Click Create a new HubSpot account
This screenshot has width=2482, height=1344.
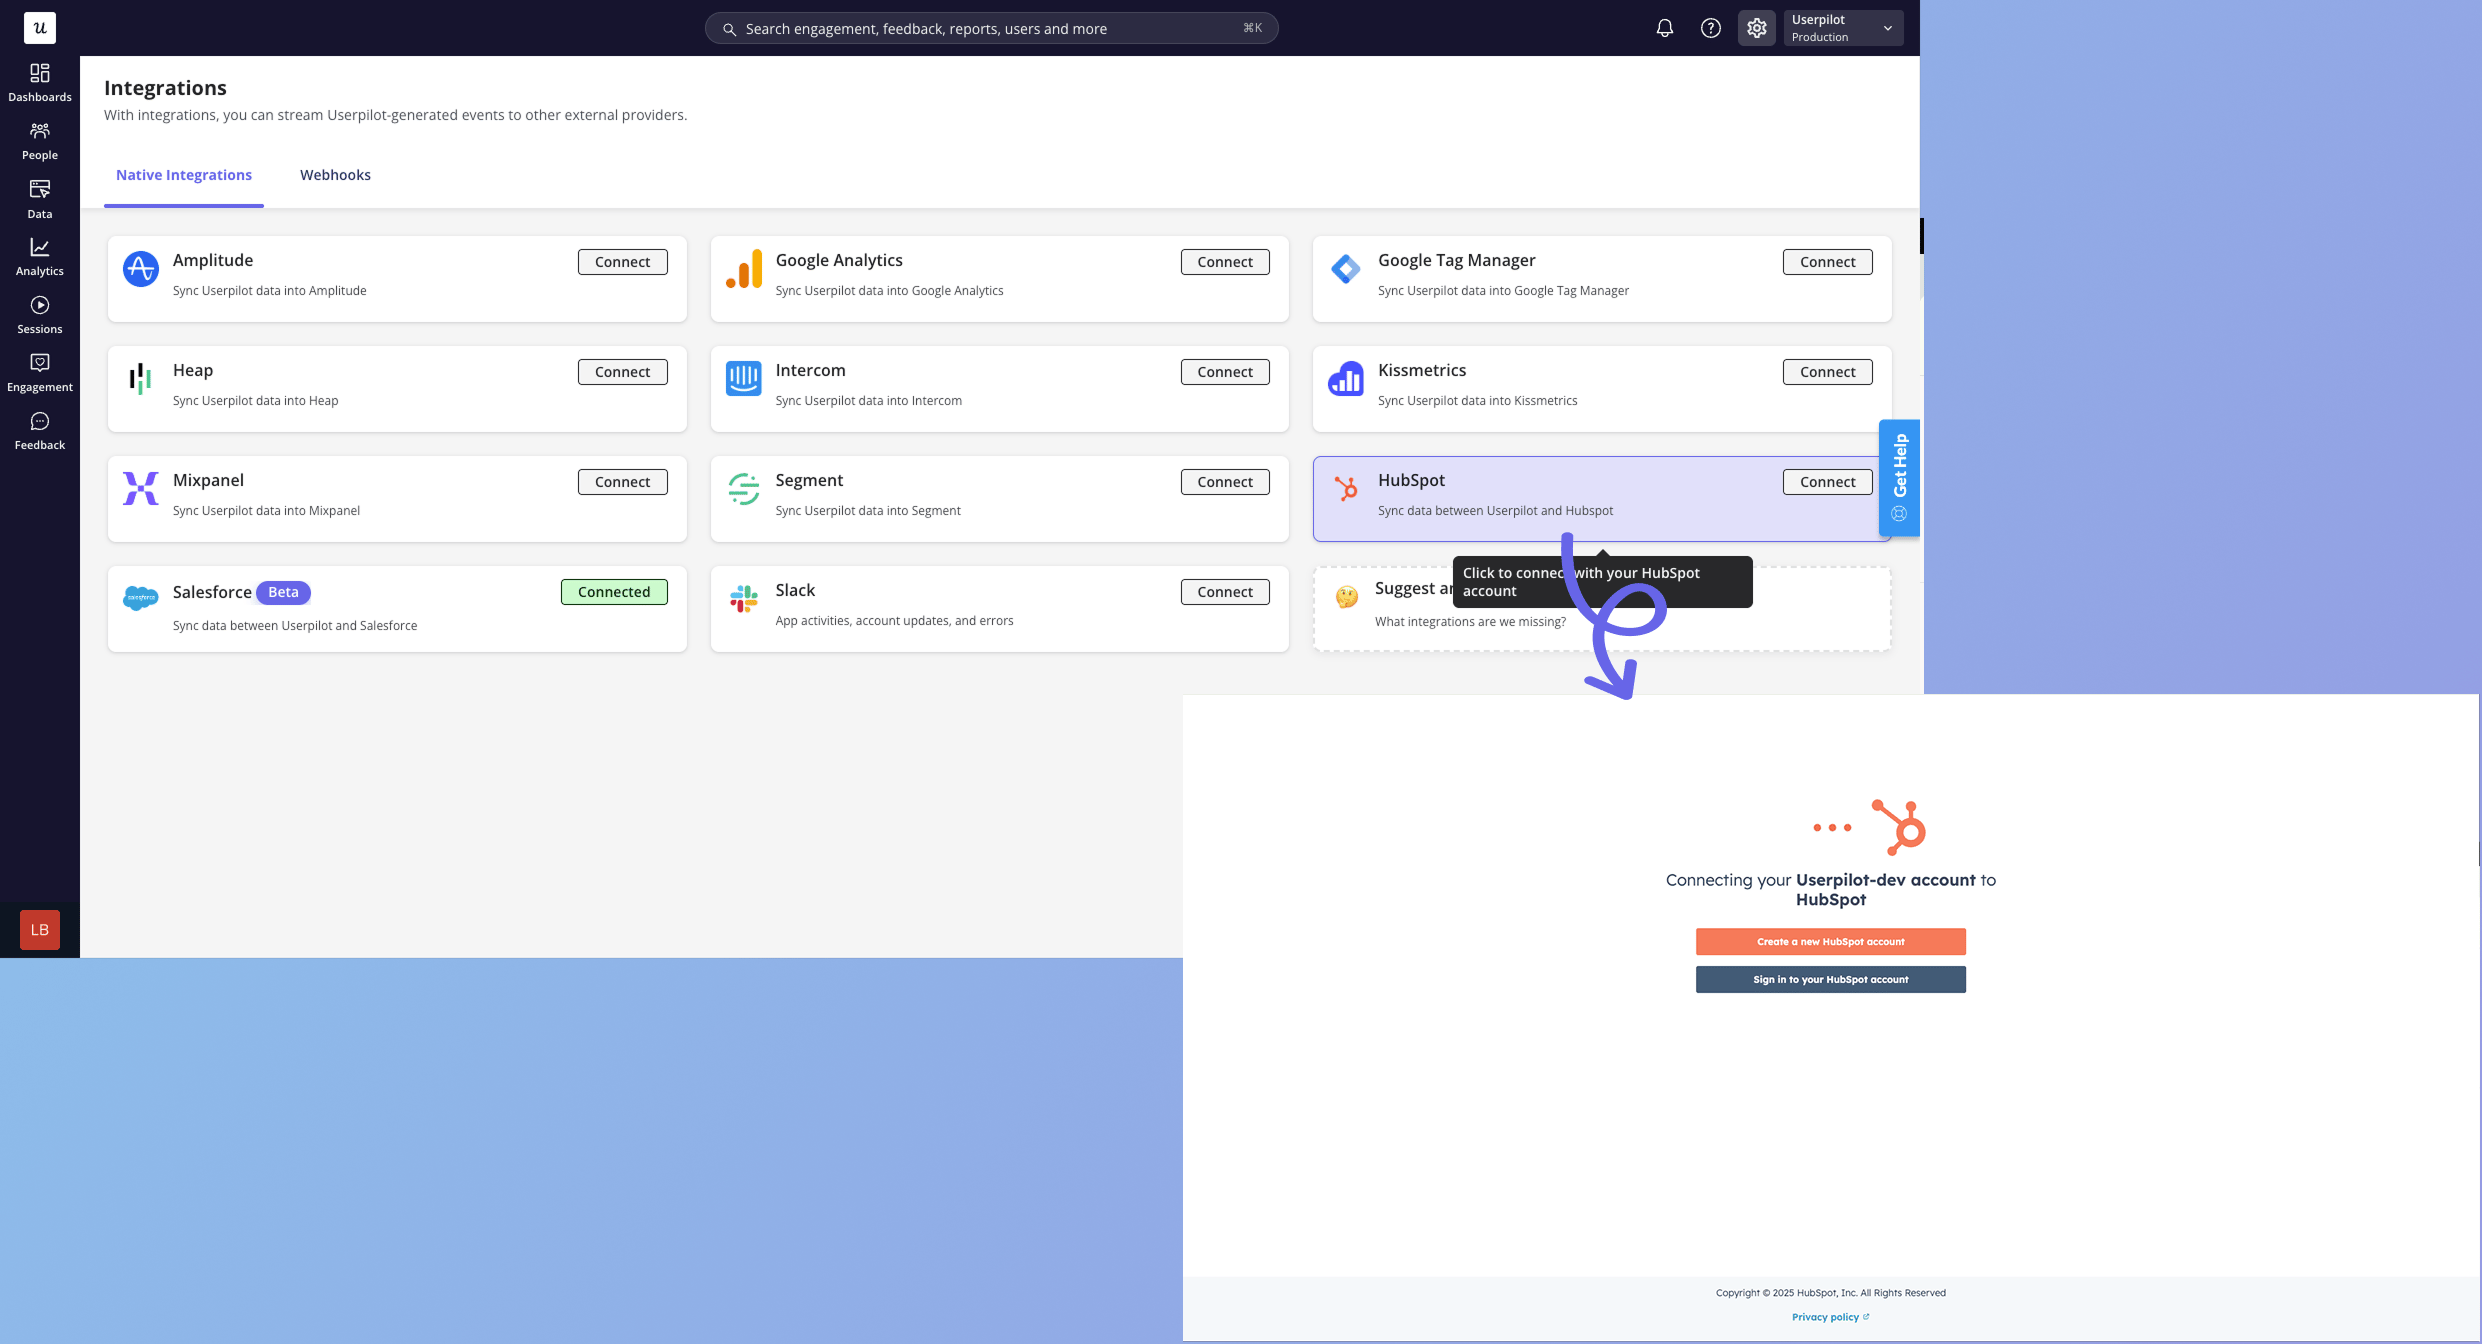pos(1830,942)
